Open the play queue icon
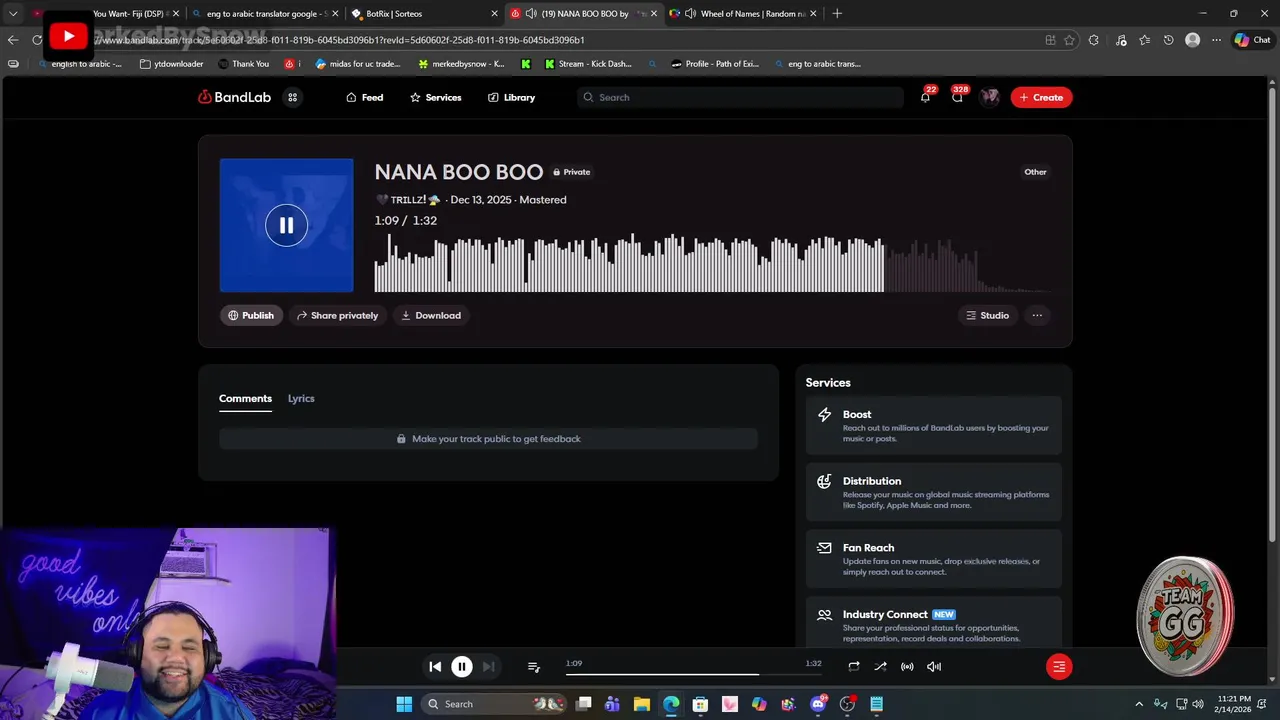 tap(534, 667)
